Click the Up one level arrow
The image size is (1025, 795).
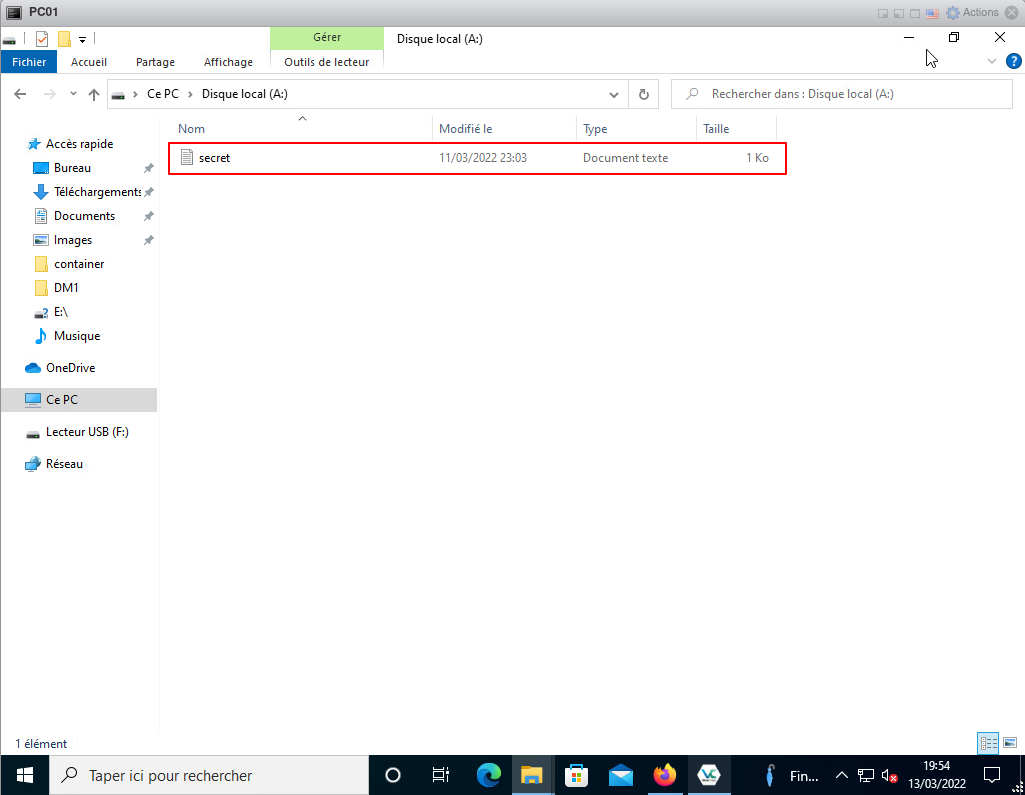tap(94, 94)
